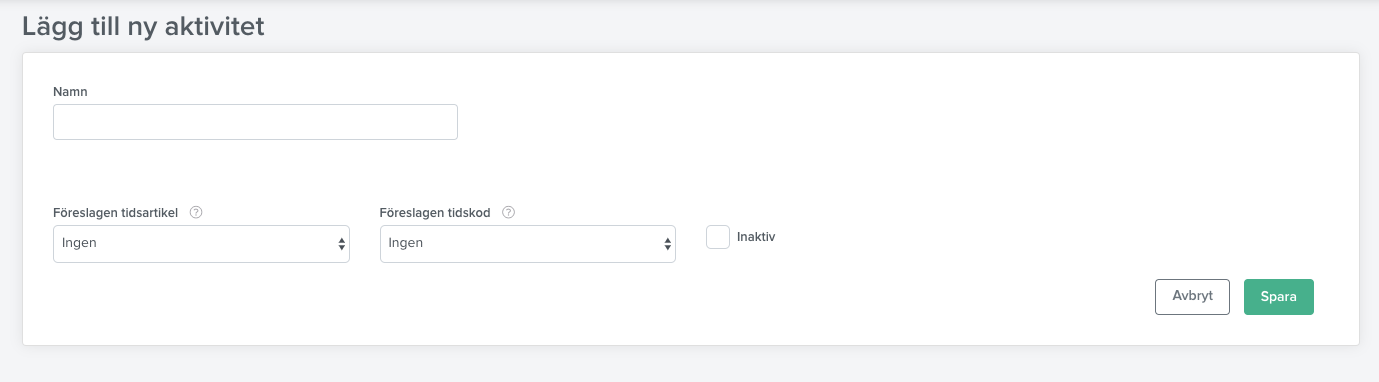Click the question mark beside Föreslagen tidskod
Screen dimensions: 1379x382
[x=509, y=212]
